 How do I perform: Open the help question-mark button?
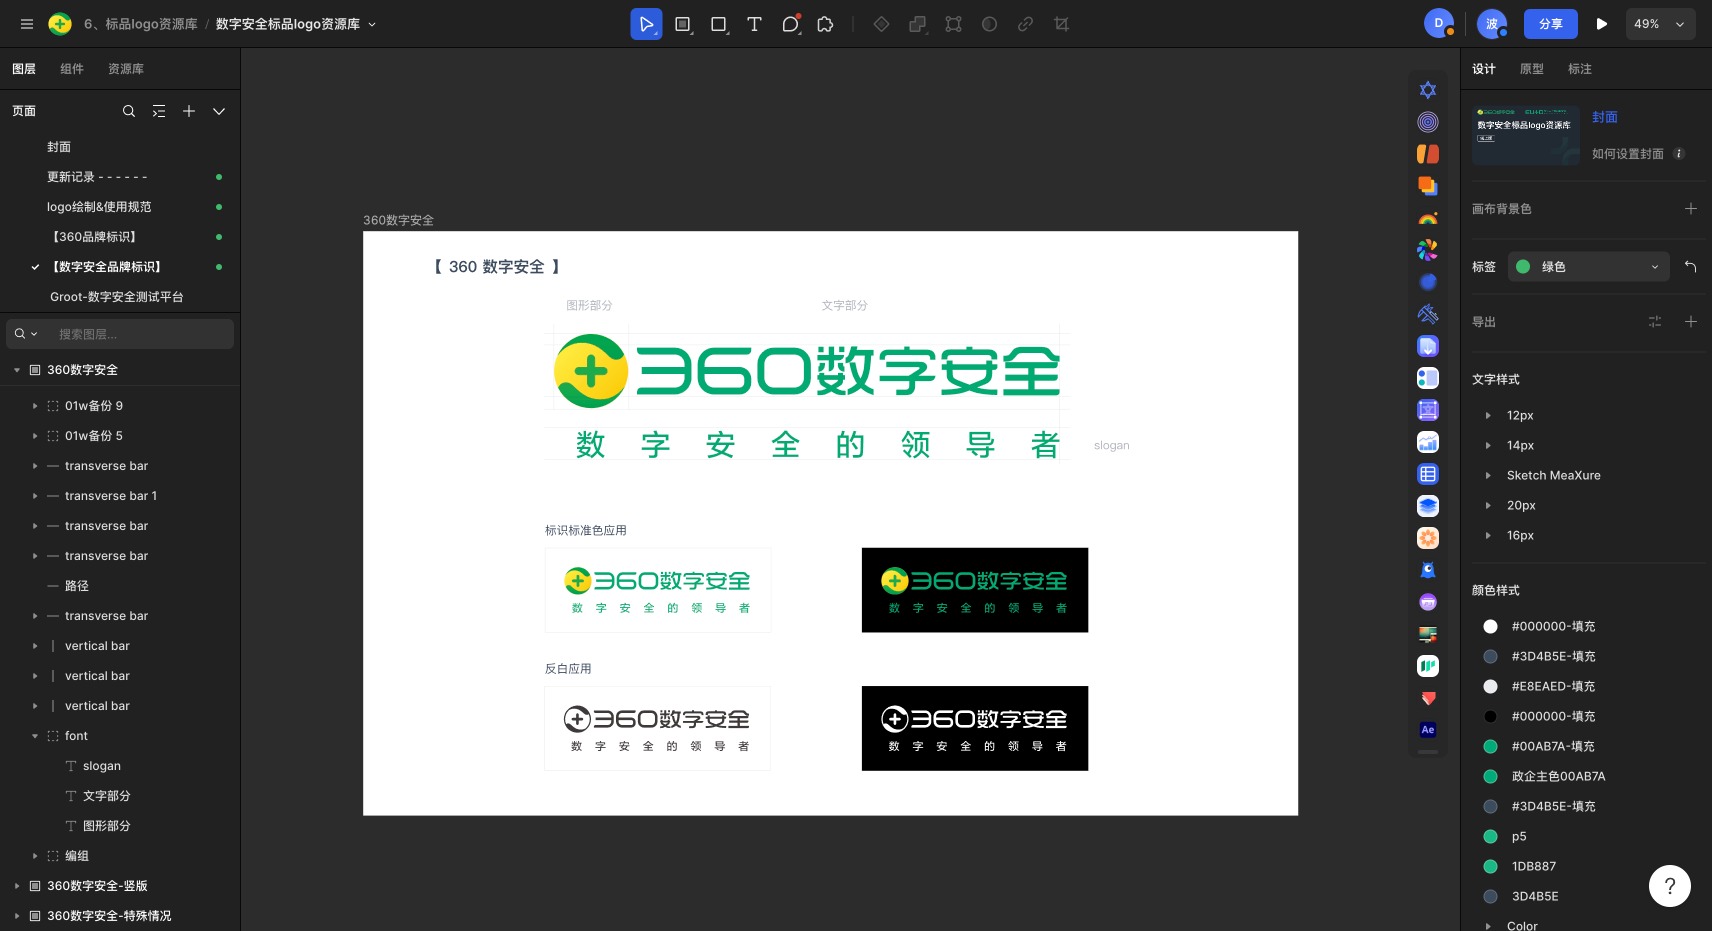point(1669,886)
